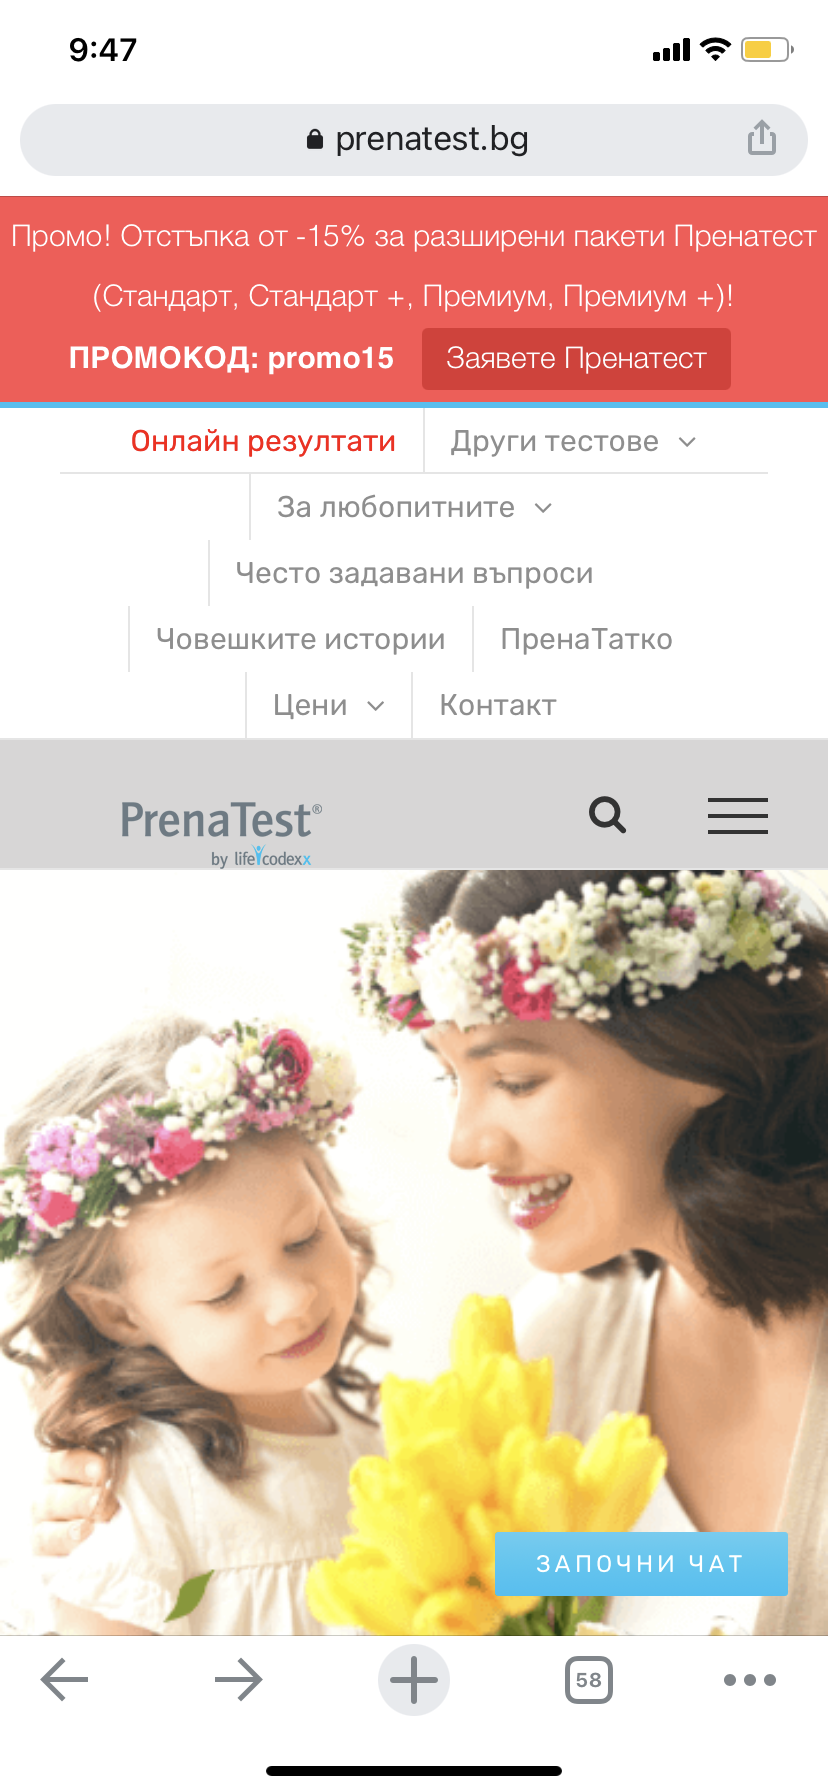The height and width of the screenshot is (1792, 828).
Task: Tap the share icon in address bar
Action: [x=762, y=138]
